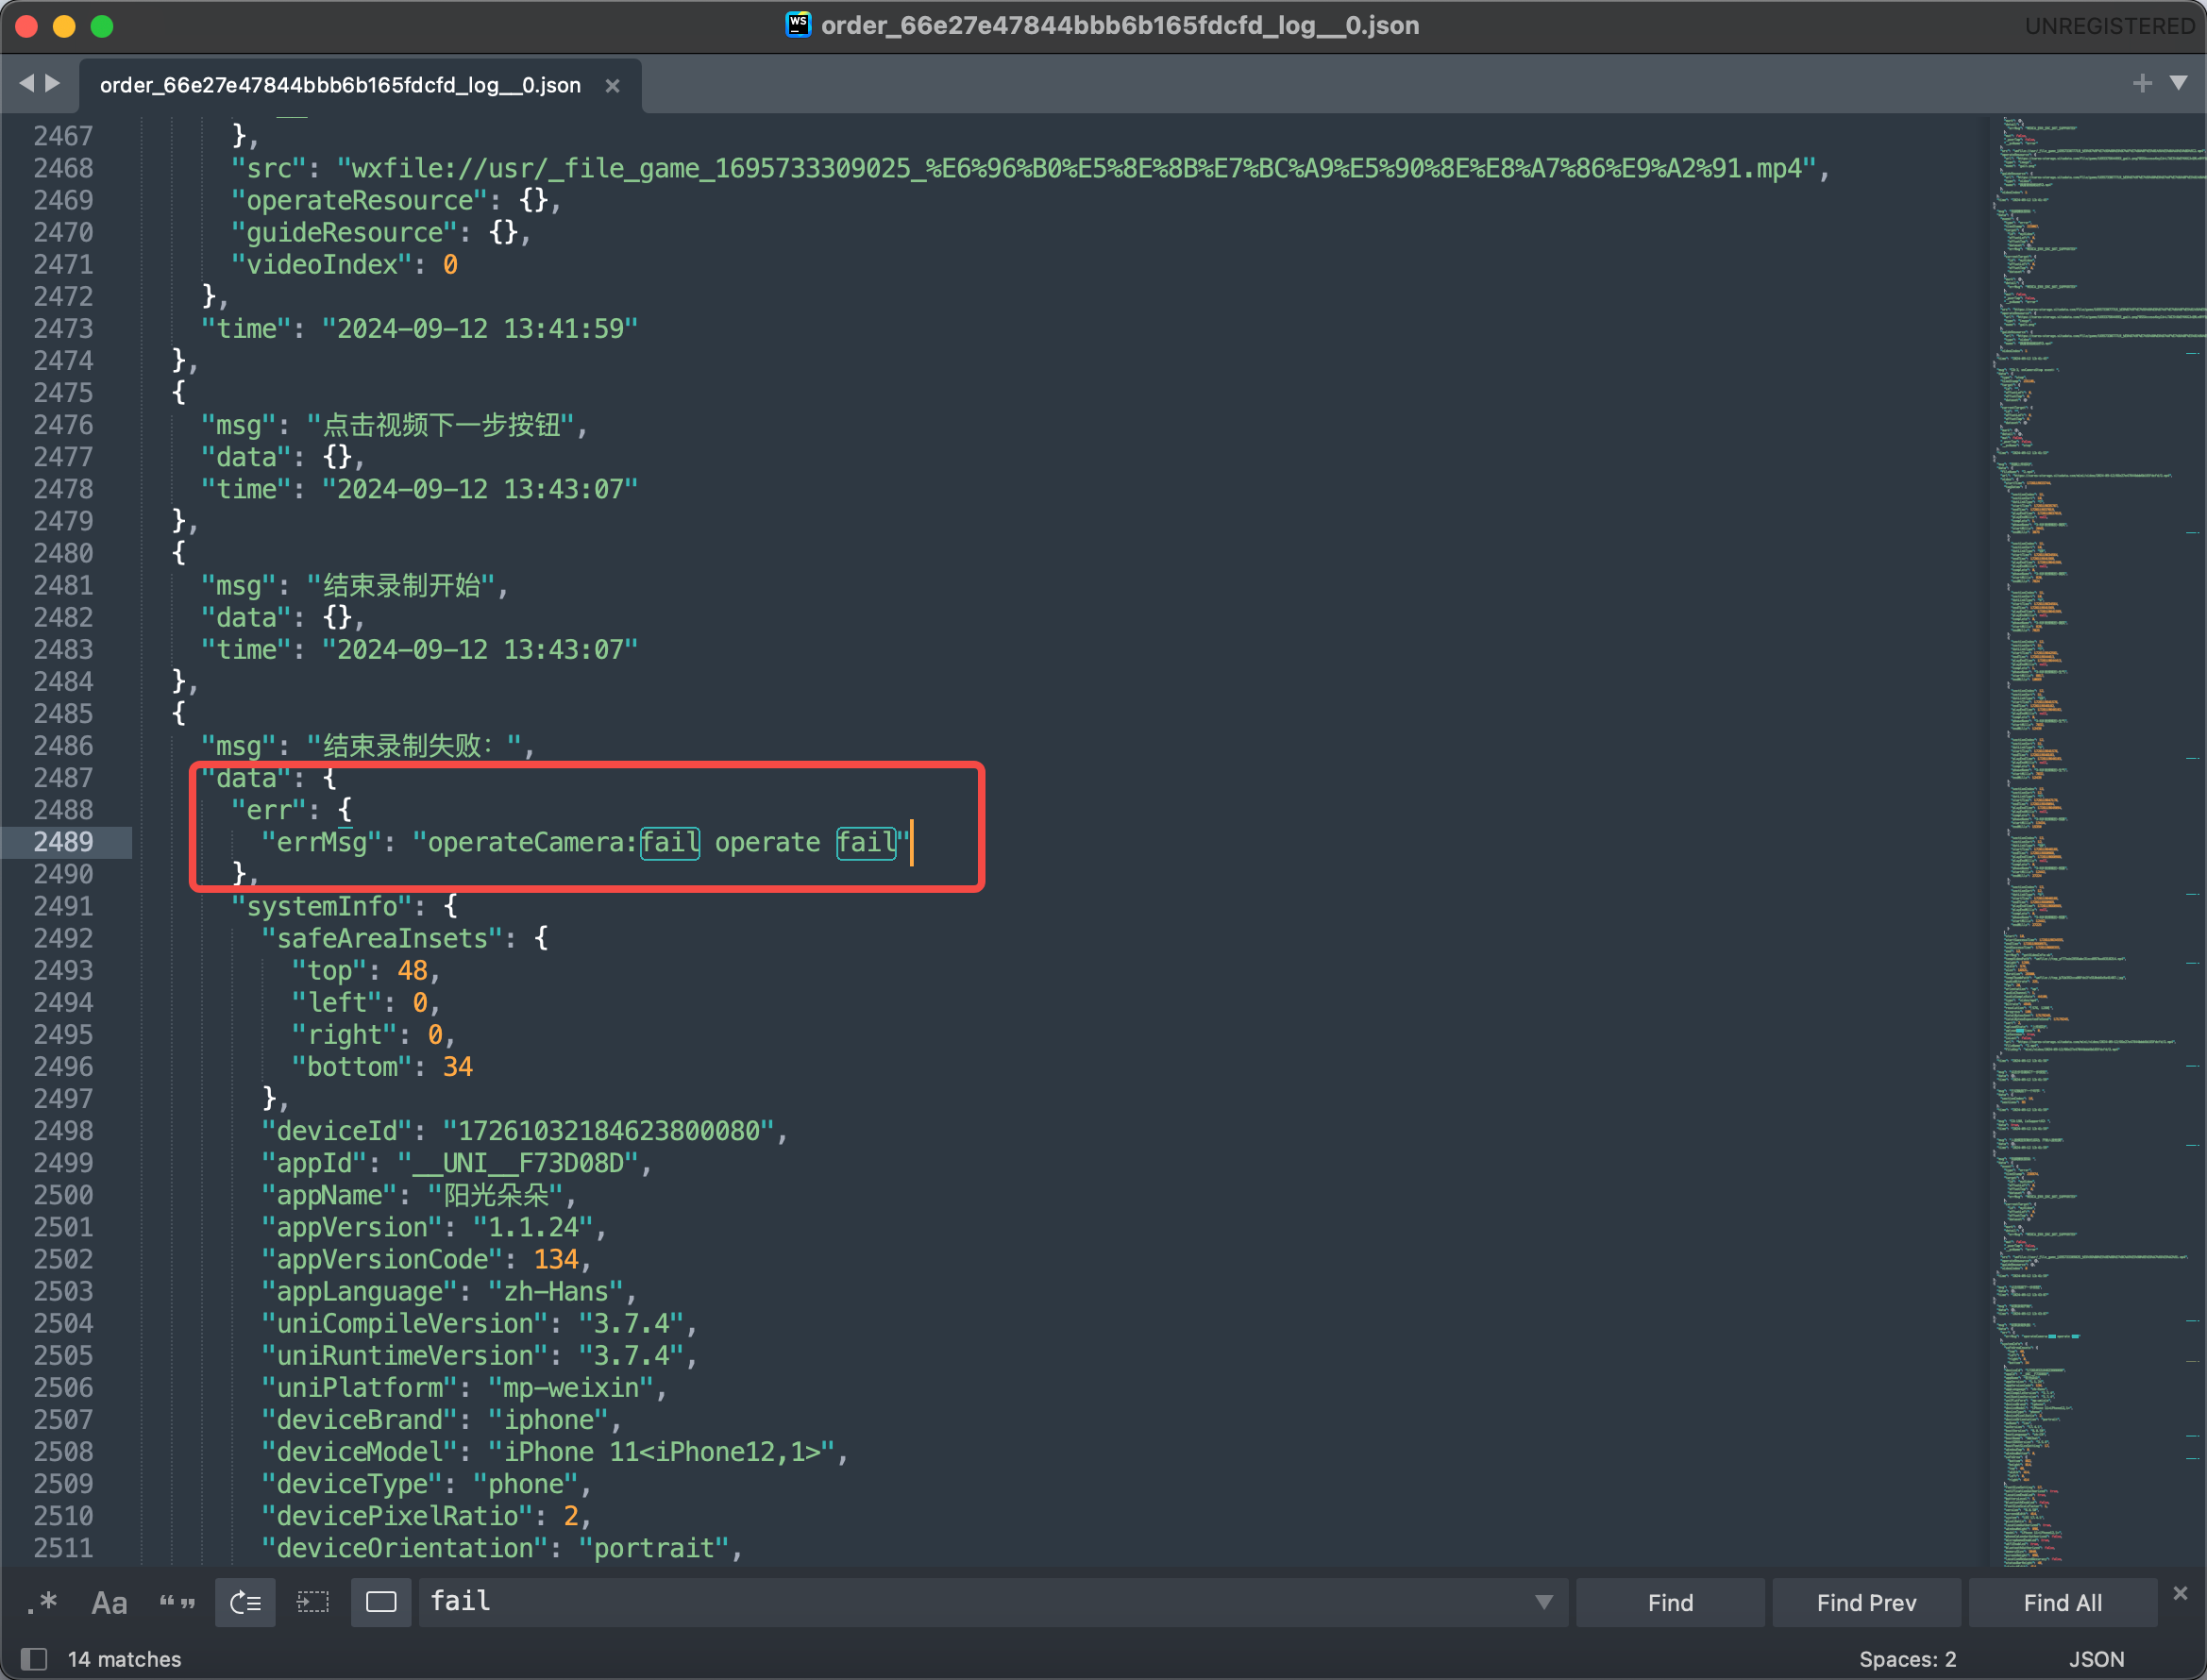Image resolution: width=2207 pixels, height=1680 pixels.
Task: Open JSON syntax selector in status bar
Action: click(x=2096, y=1659)
